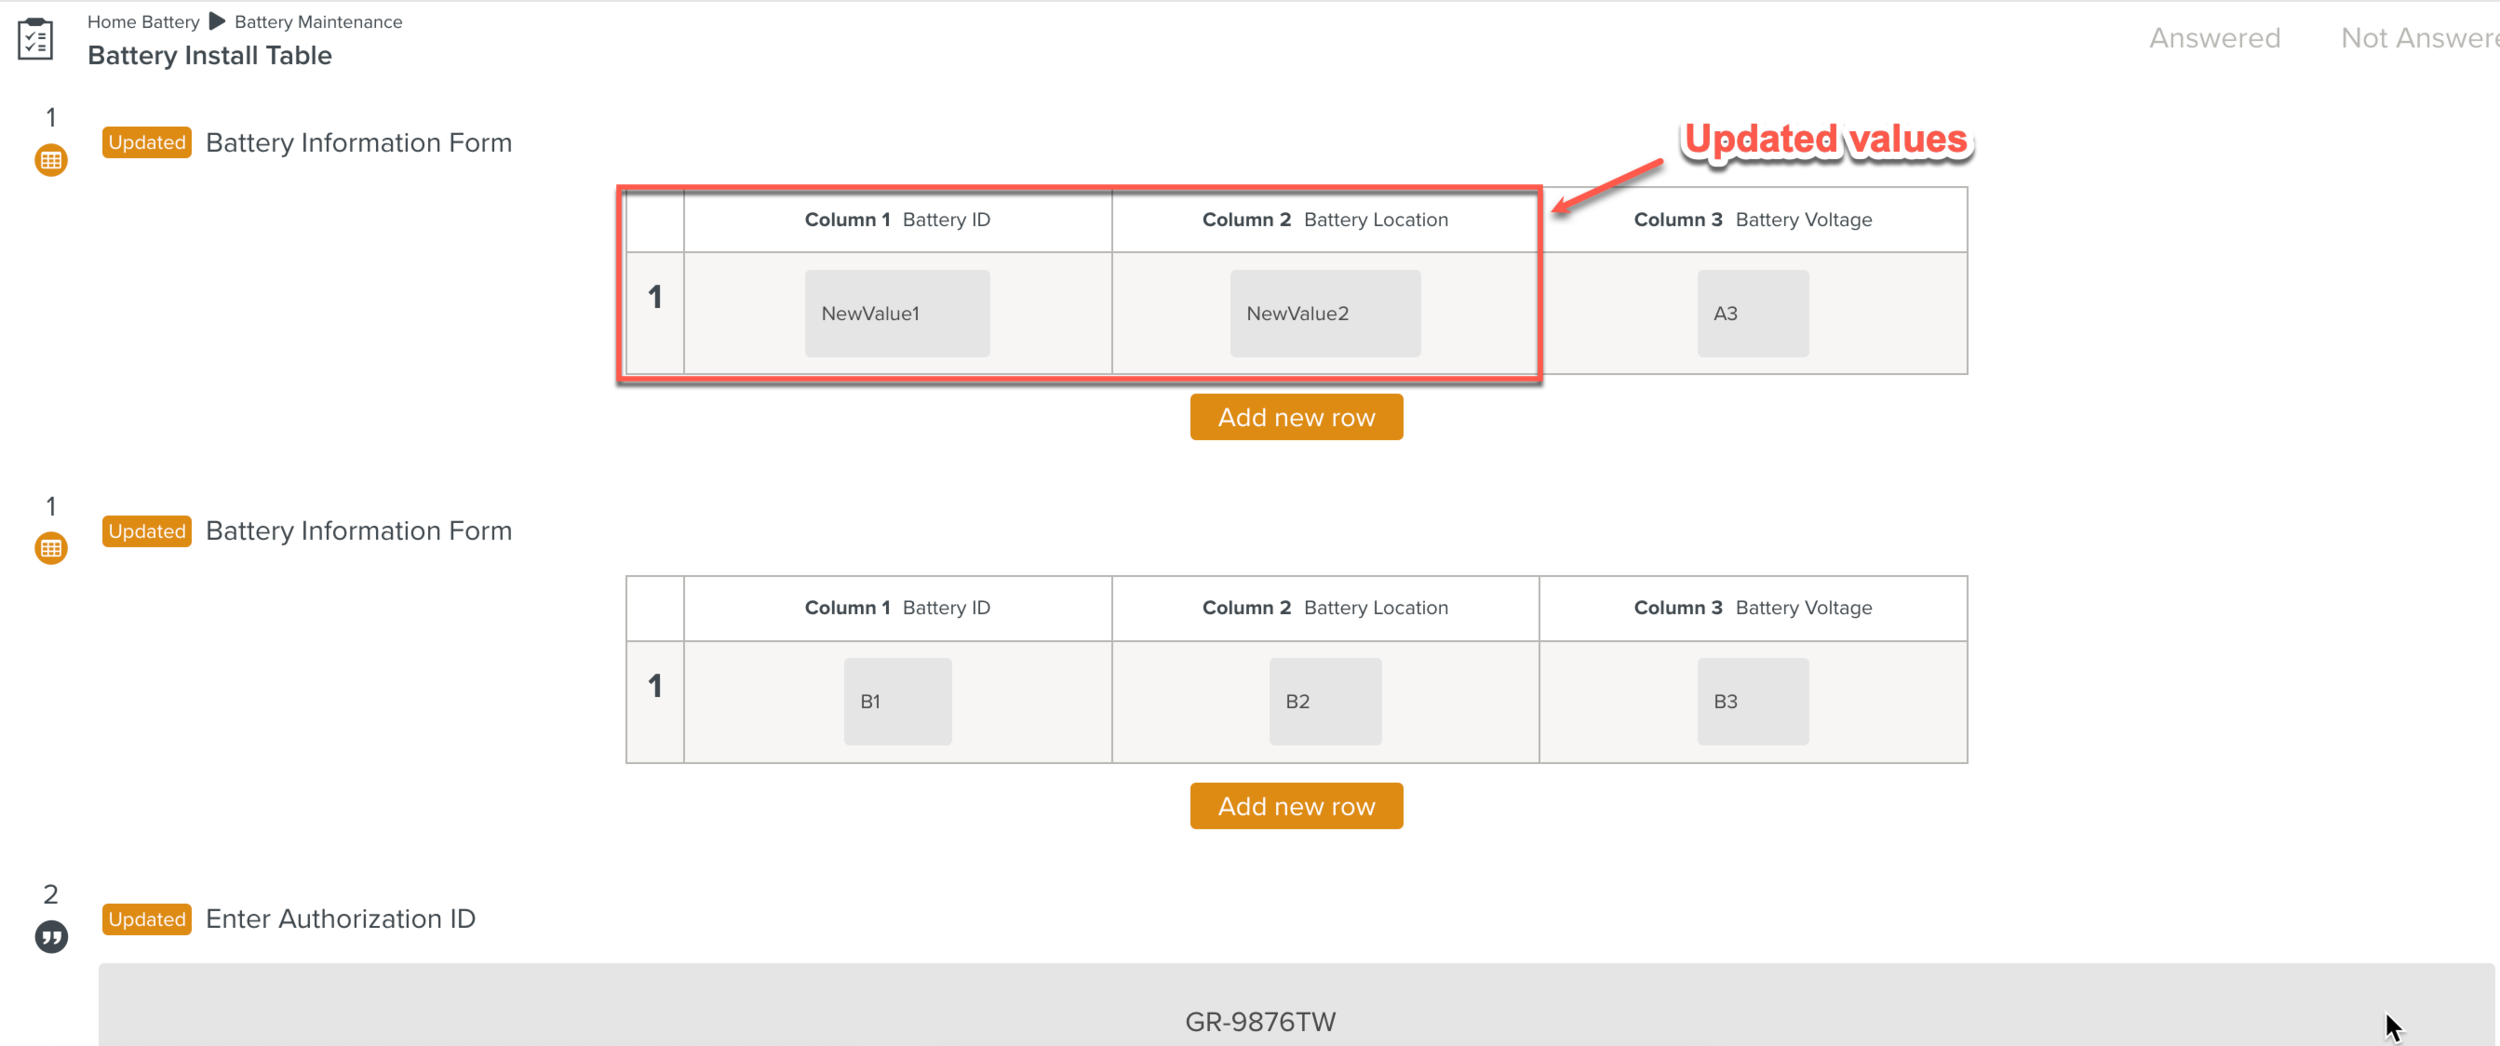Click the B1 Battery ID field
Screen dimensions: 2500x1046
[897, 701]
